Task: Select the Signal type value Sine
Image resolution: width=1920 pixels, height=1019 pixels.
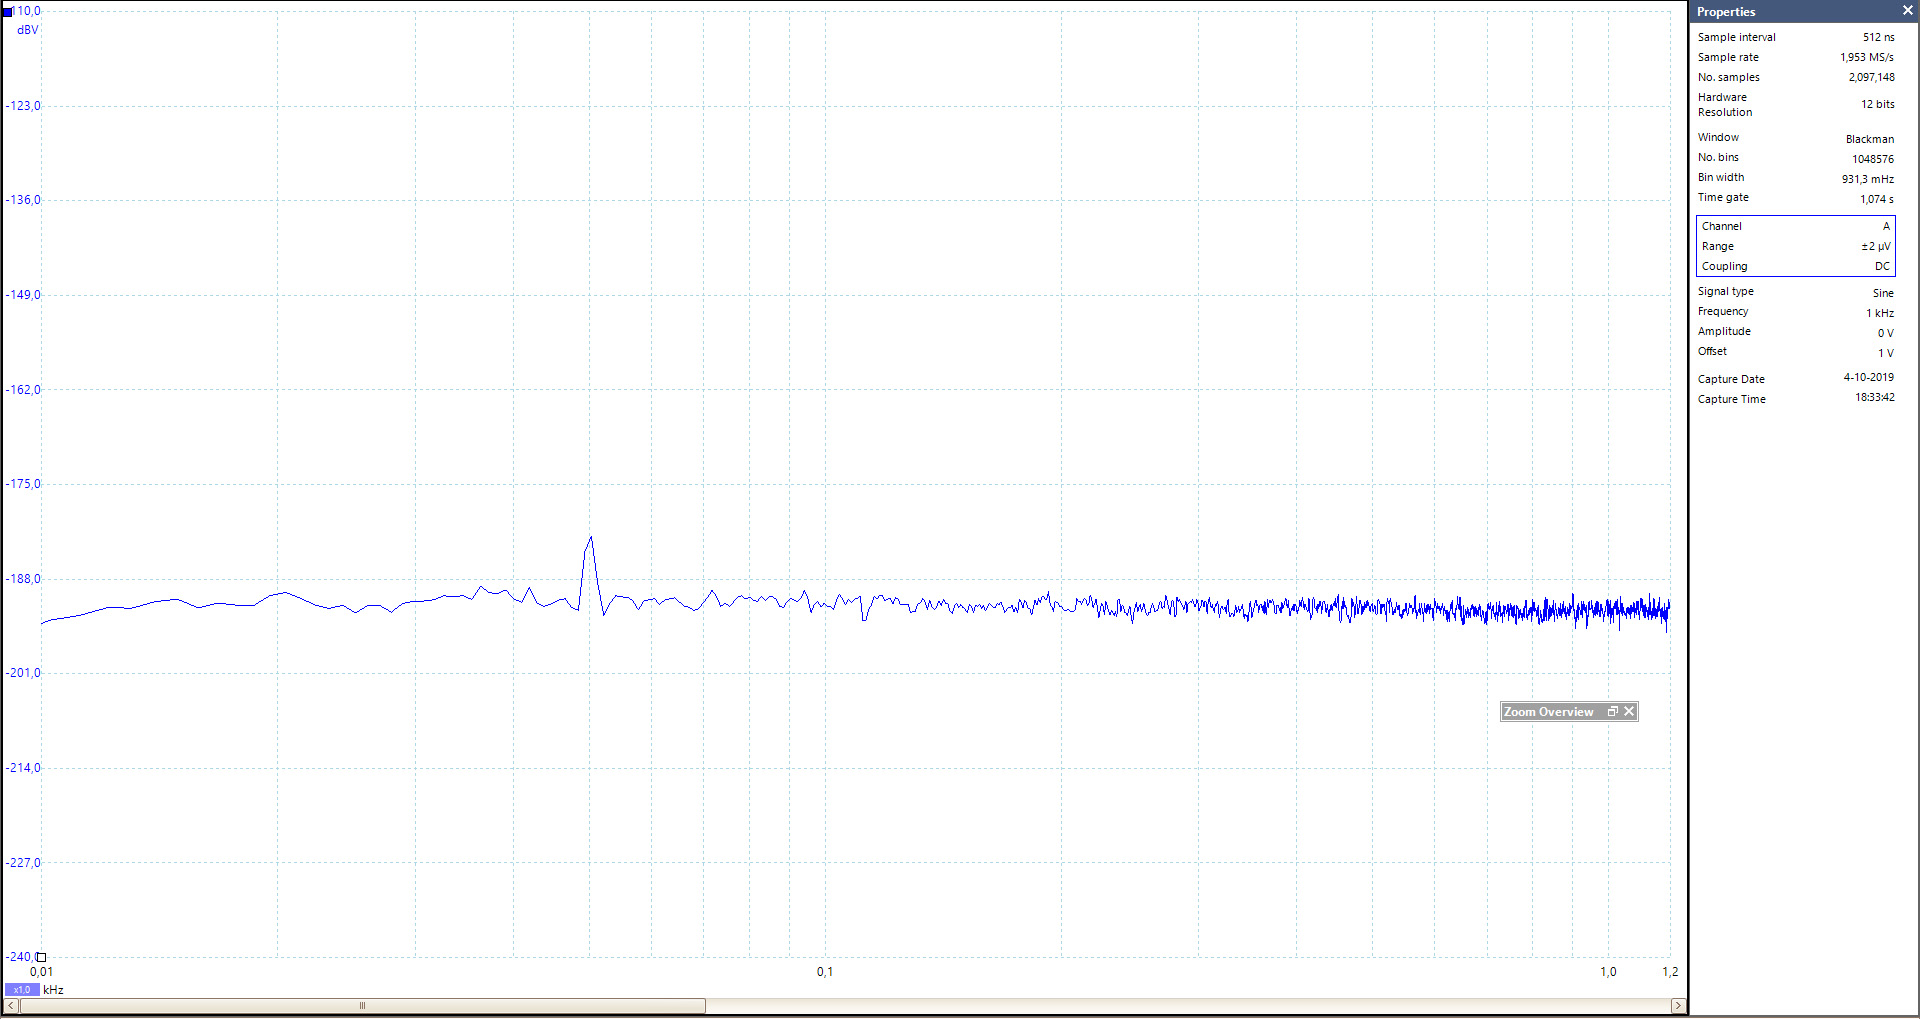Action: pyautogui.click(x=1883, y=293)
